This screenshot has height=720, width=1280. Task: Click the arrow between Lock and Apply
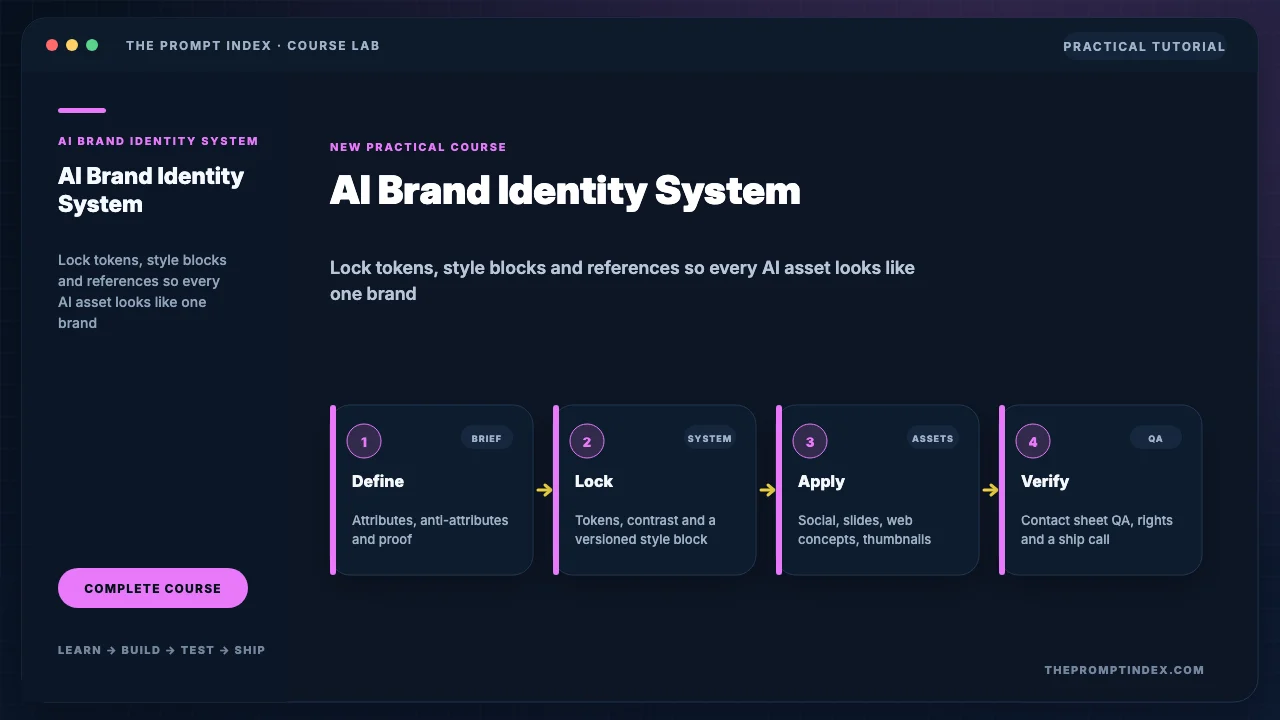click(x=767, y=490)
